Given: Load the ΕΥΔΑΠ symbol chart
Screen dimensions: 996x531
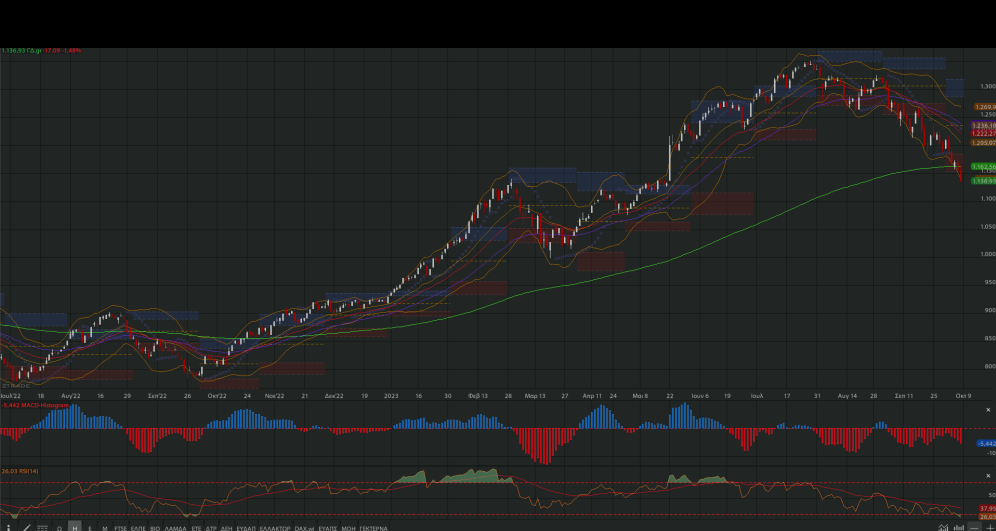Looking at the screenshot, I should 246,528.
